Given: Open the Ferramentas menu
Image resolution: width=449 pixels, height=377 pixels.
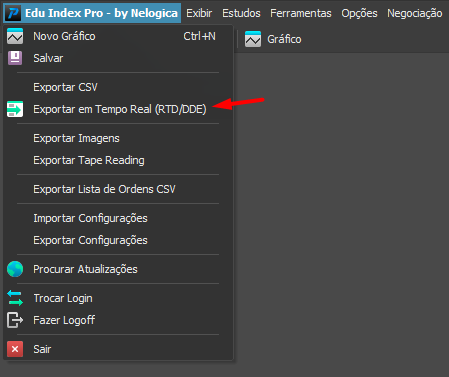Looking at the screenshot, I should [x=301, y=13].
